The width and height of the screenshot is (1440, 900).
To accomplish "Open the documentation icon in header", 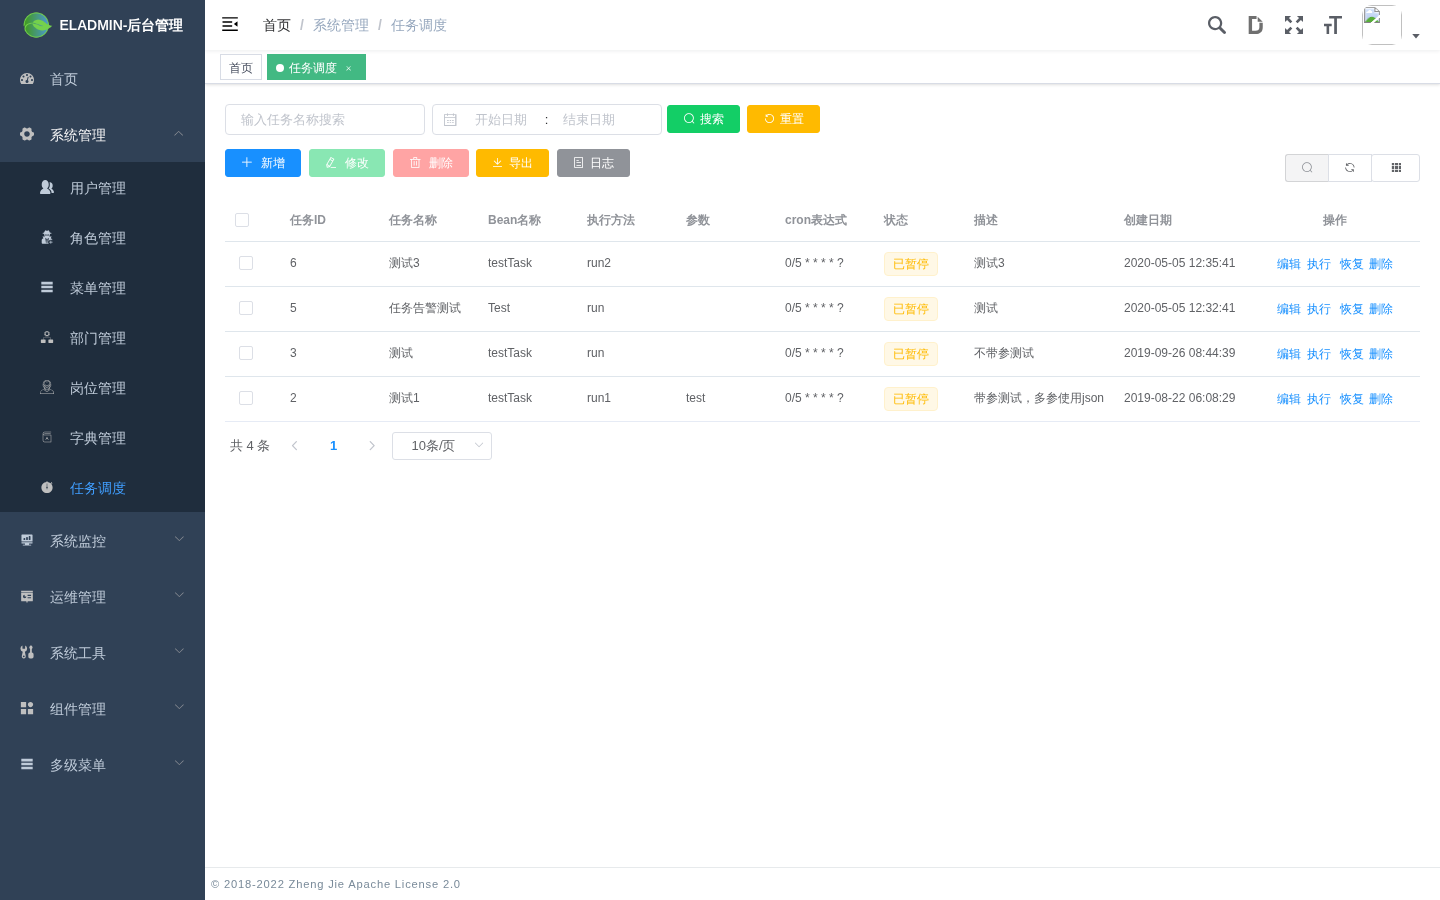I will pos(1255,25).
